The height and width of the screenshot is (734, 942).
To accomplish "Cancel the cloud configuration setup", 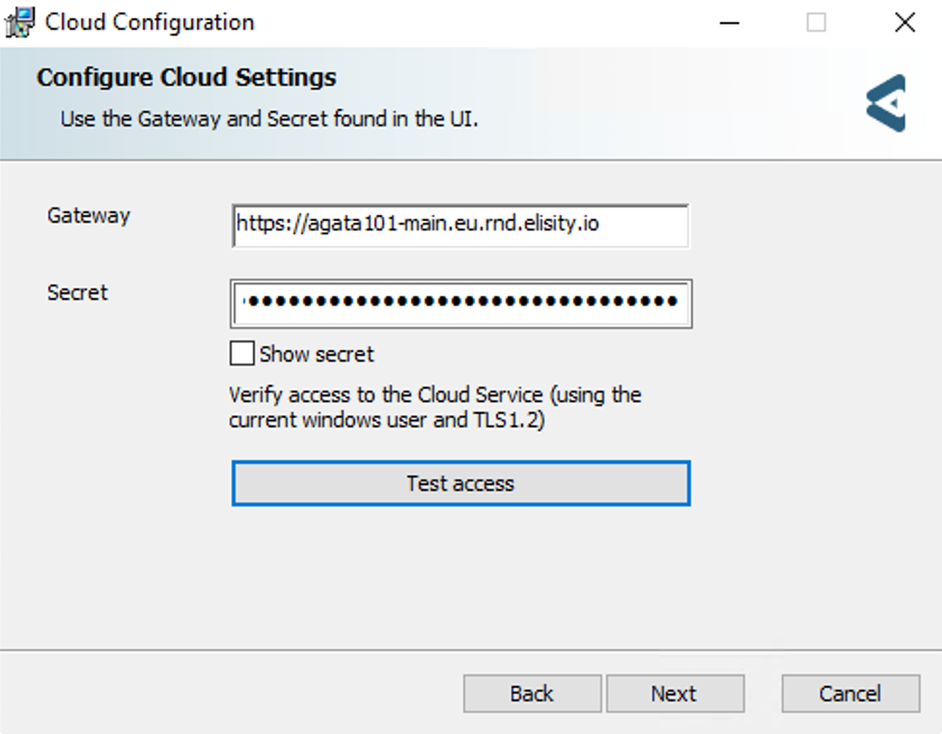I will [x=851, y=694].
